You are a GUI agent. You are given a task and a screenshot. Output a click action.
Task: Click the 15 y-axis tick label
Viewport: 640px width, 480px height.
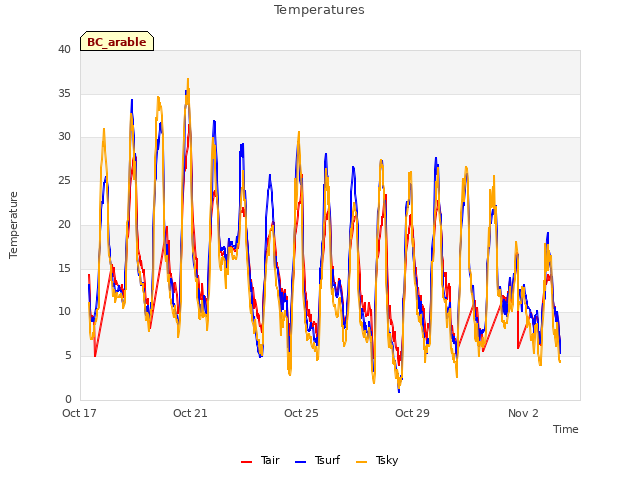(64, 268)
